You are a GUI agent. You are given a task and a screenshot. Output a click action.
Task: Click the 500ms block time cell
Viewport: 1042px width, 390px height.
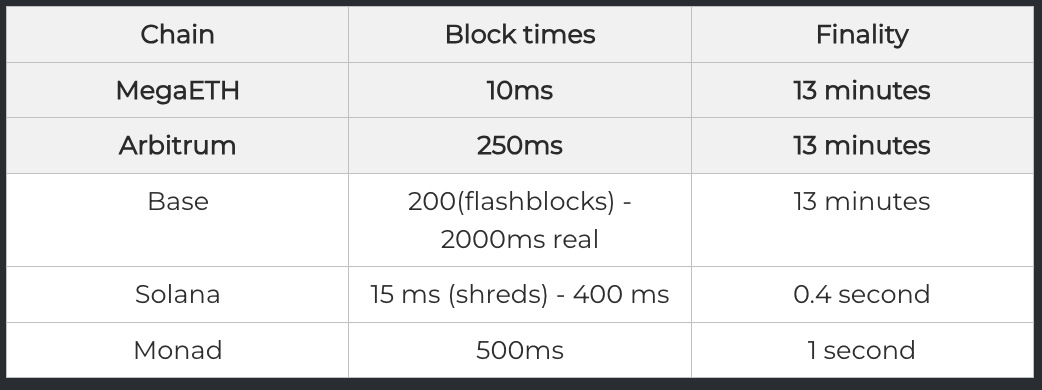[x=520, y=350]
